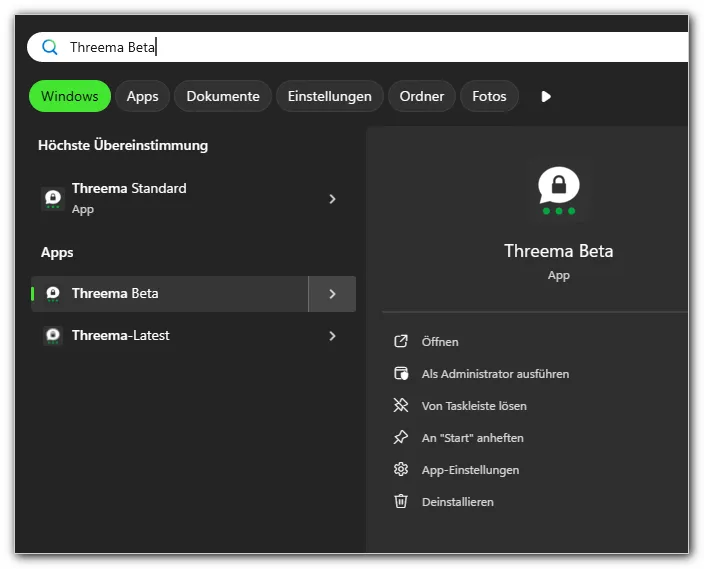Expand Threema Standard result chevron
The height and width of the screenshot is (569, 704).
[x=332, y=199]
